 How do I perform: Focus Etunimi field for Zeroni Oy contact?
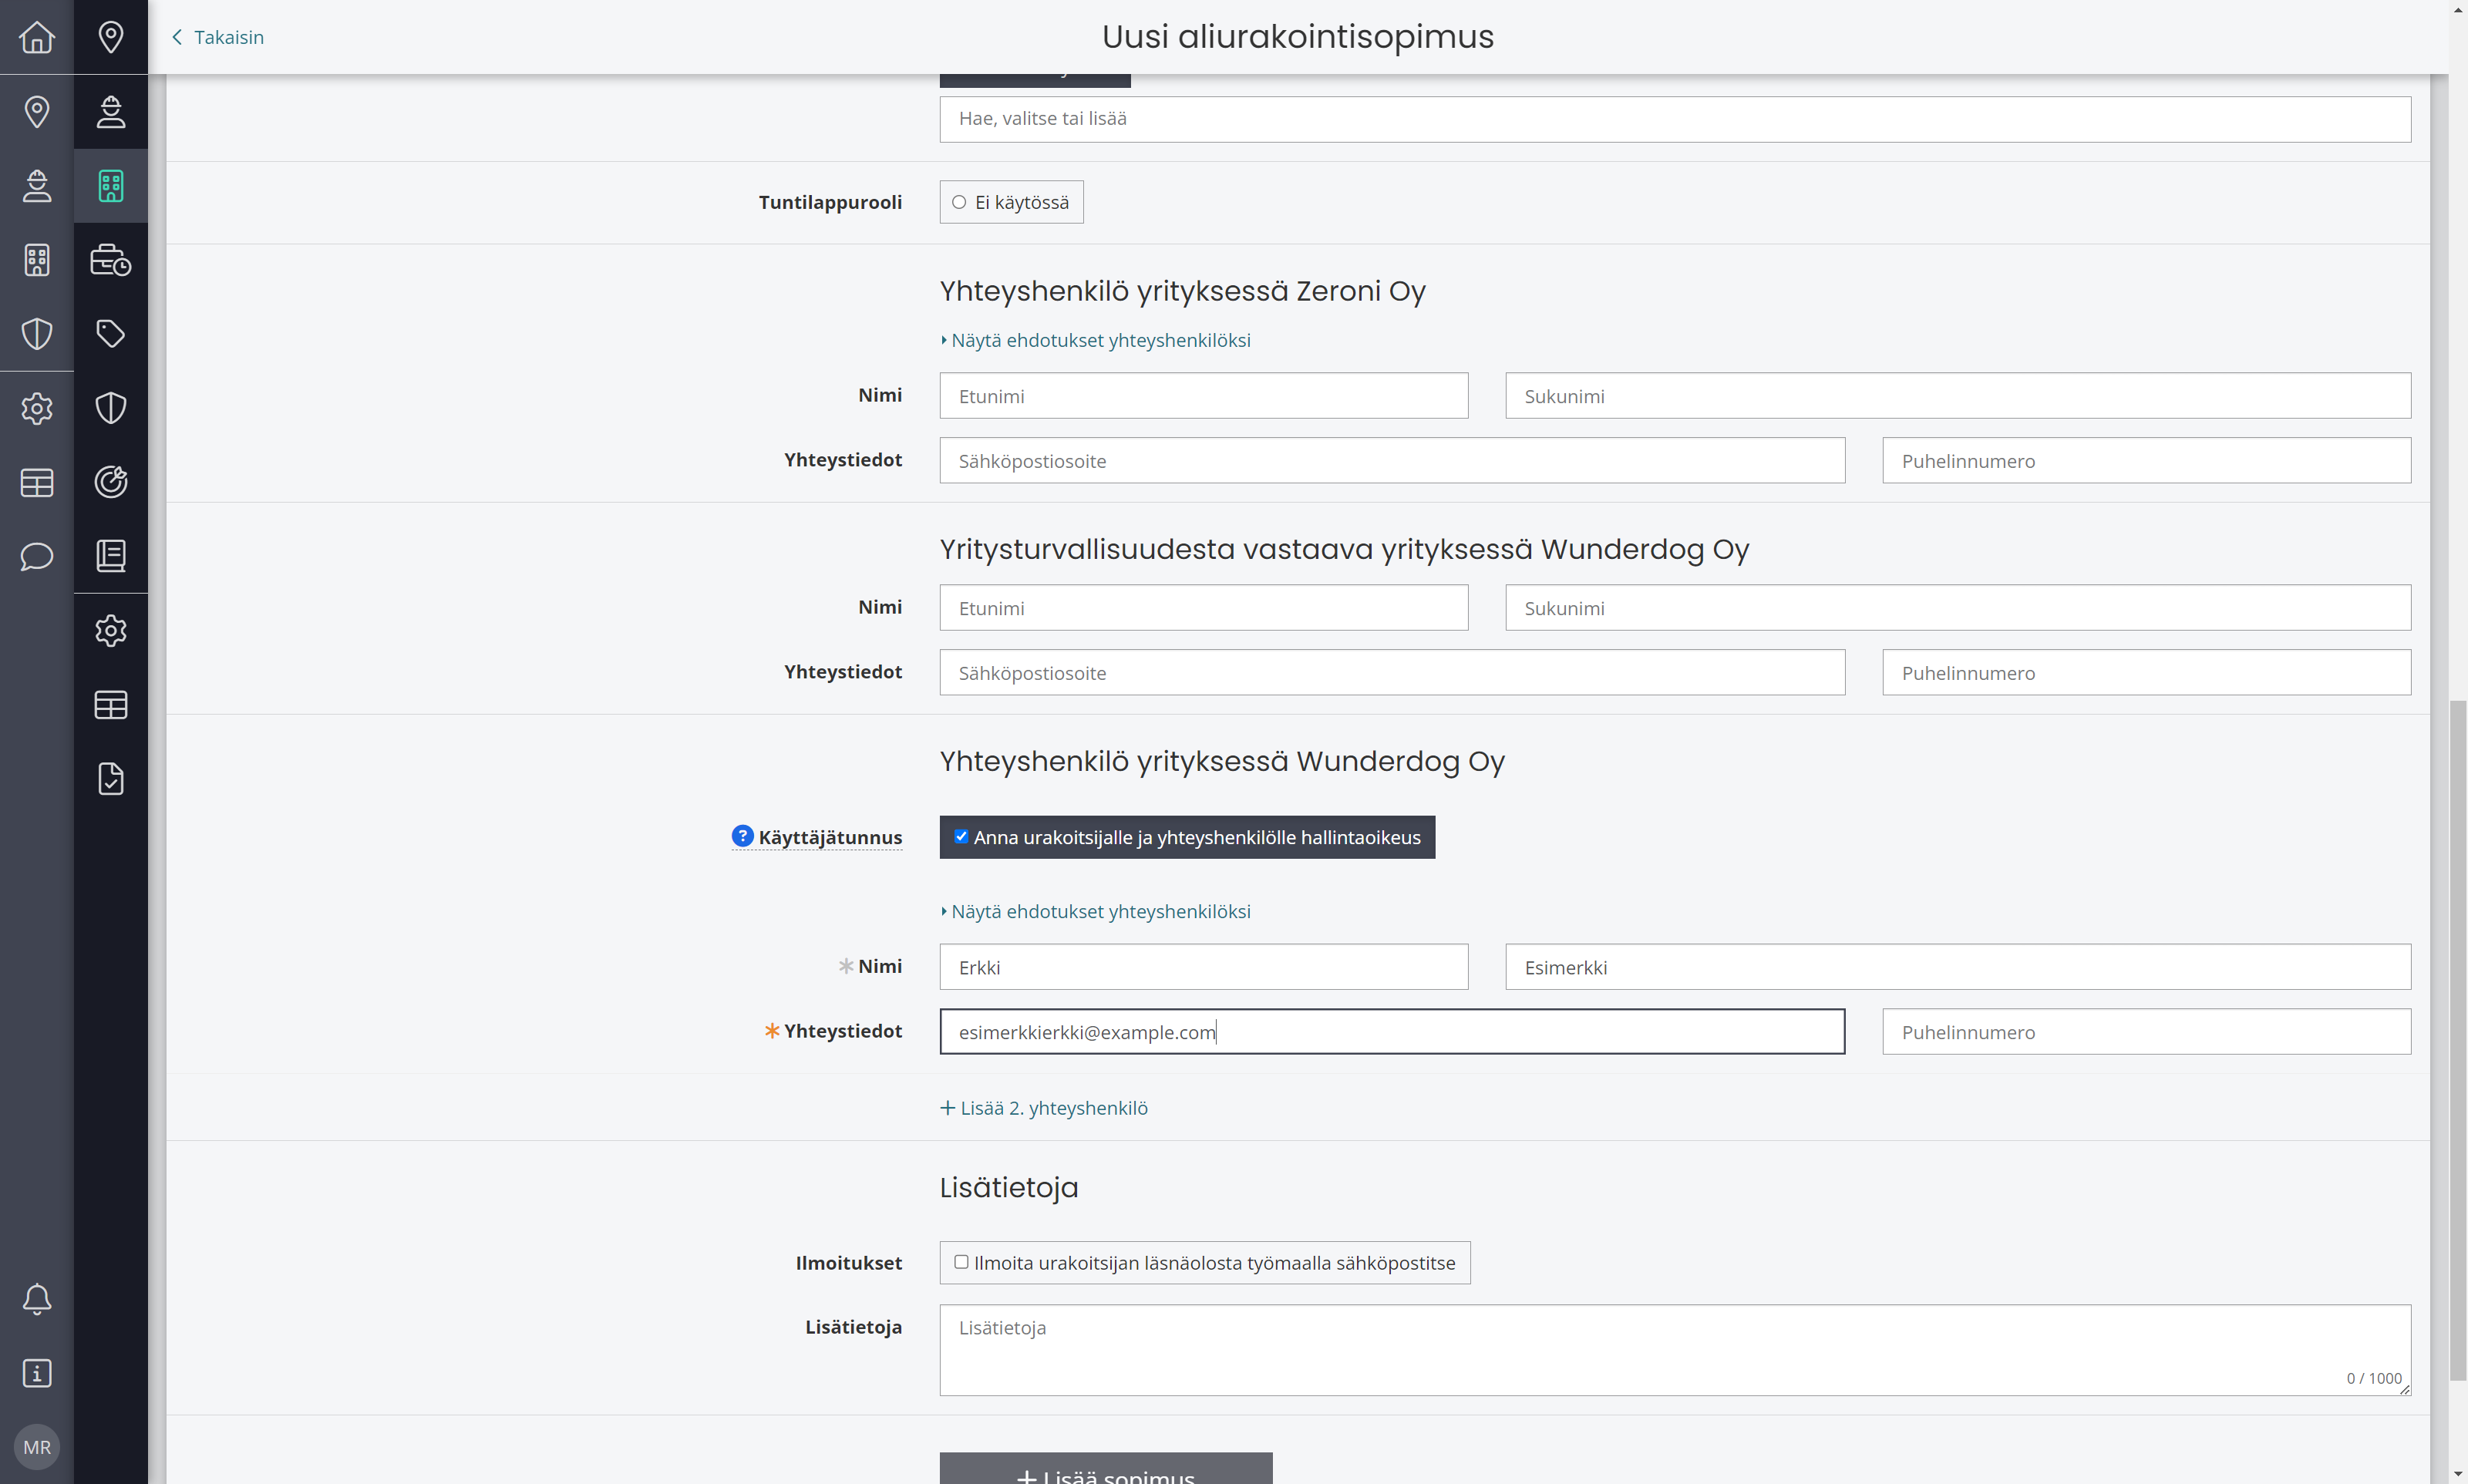pos(1204,396)
